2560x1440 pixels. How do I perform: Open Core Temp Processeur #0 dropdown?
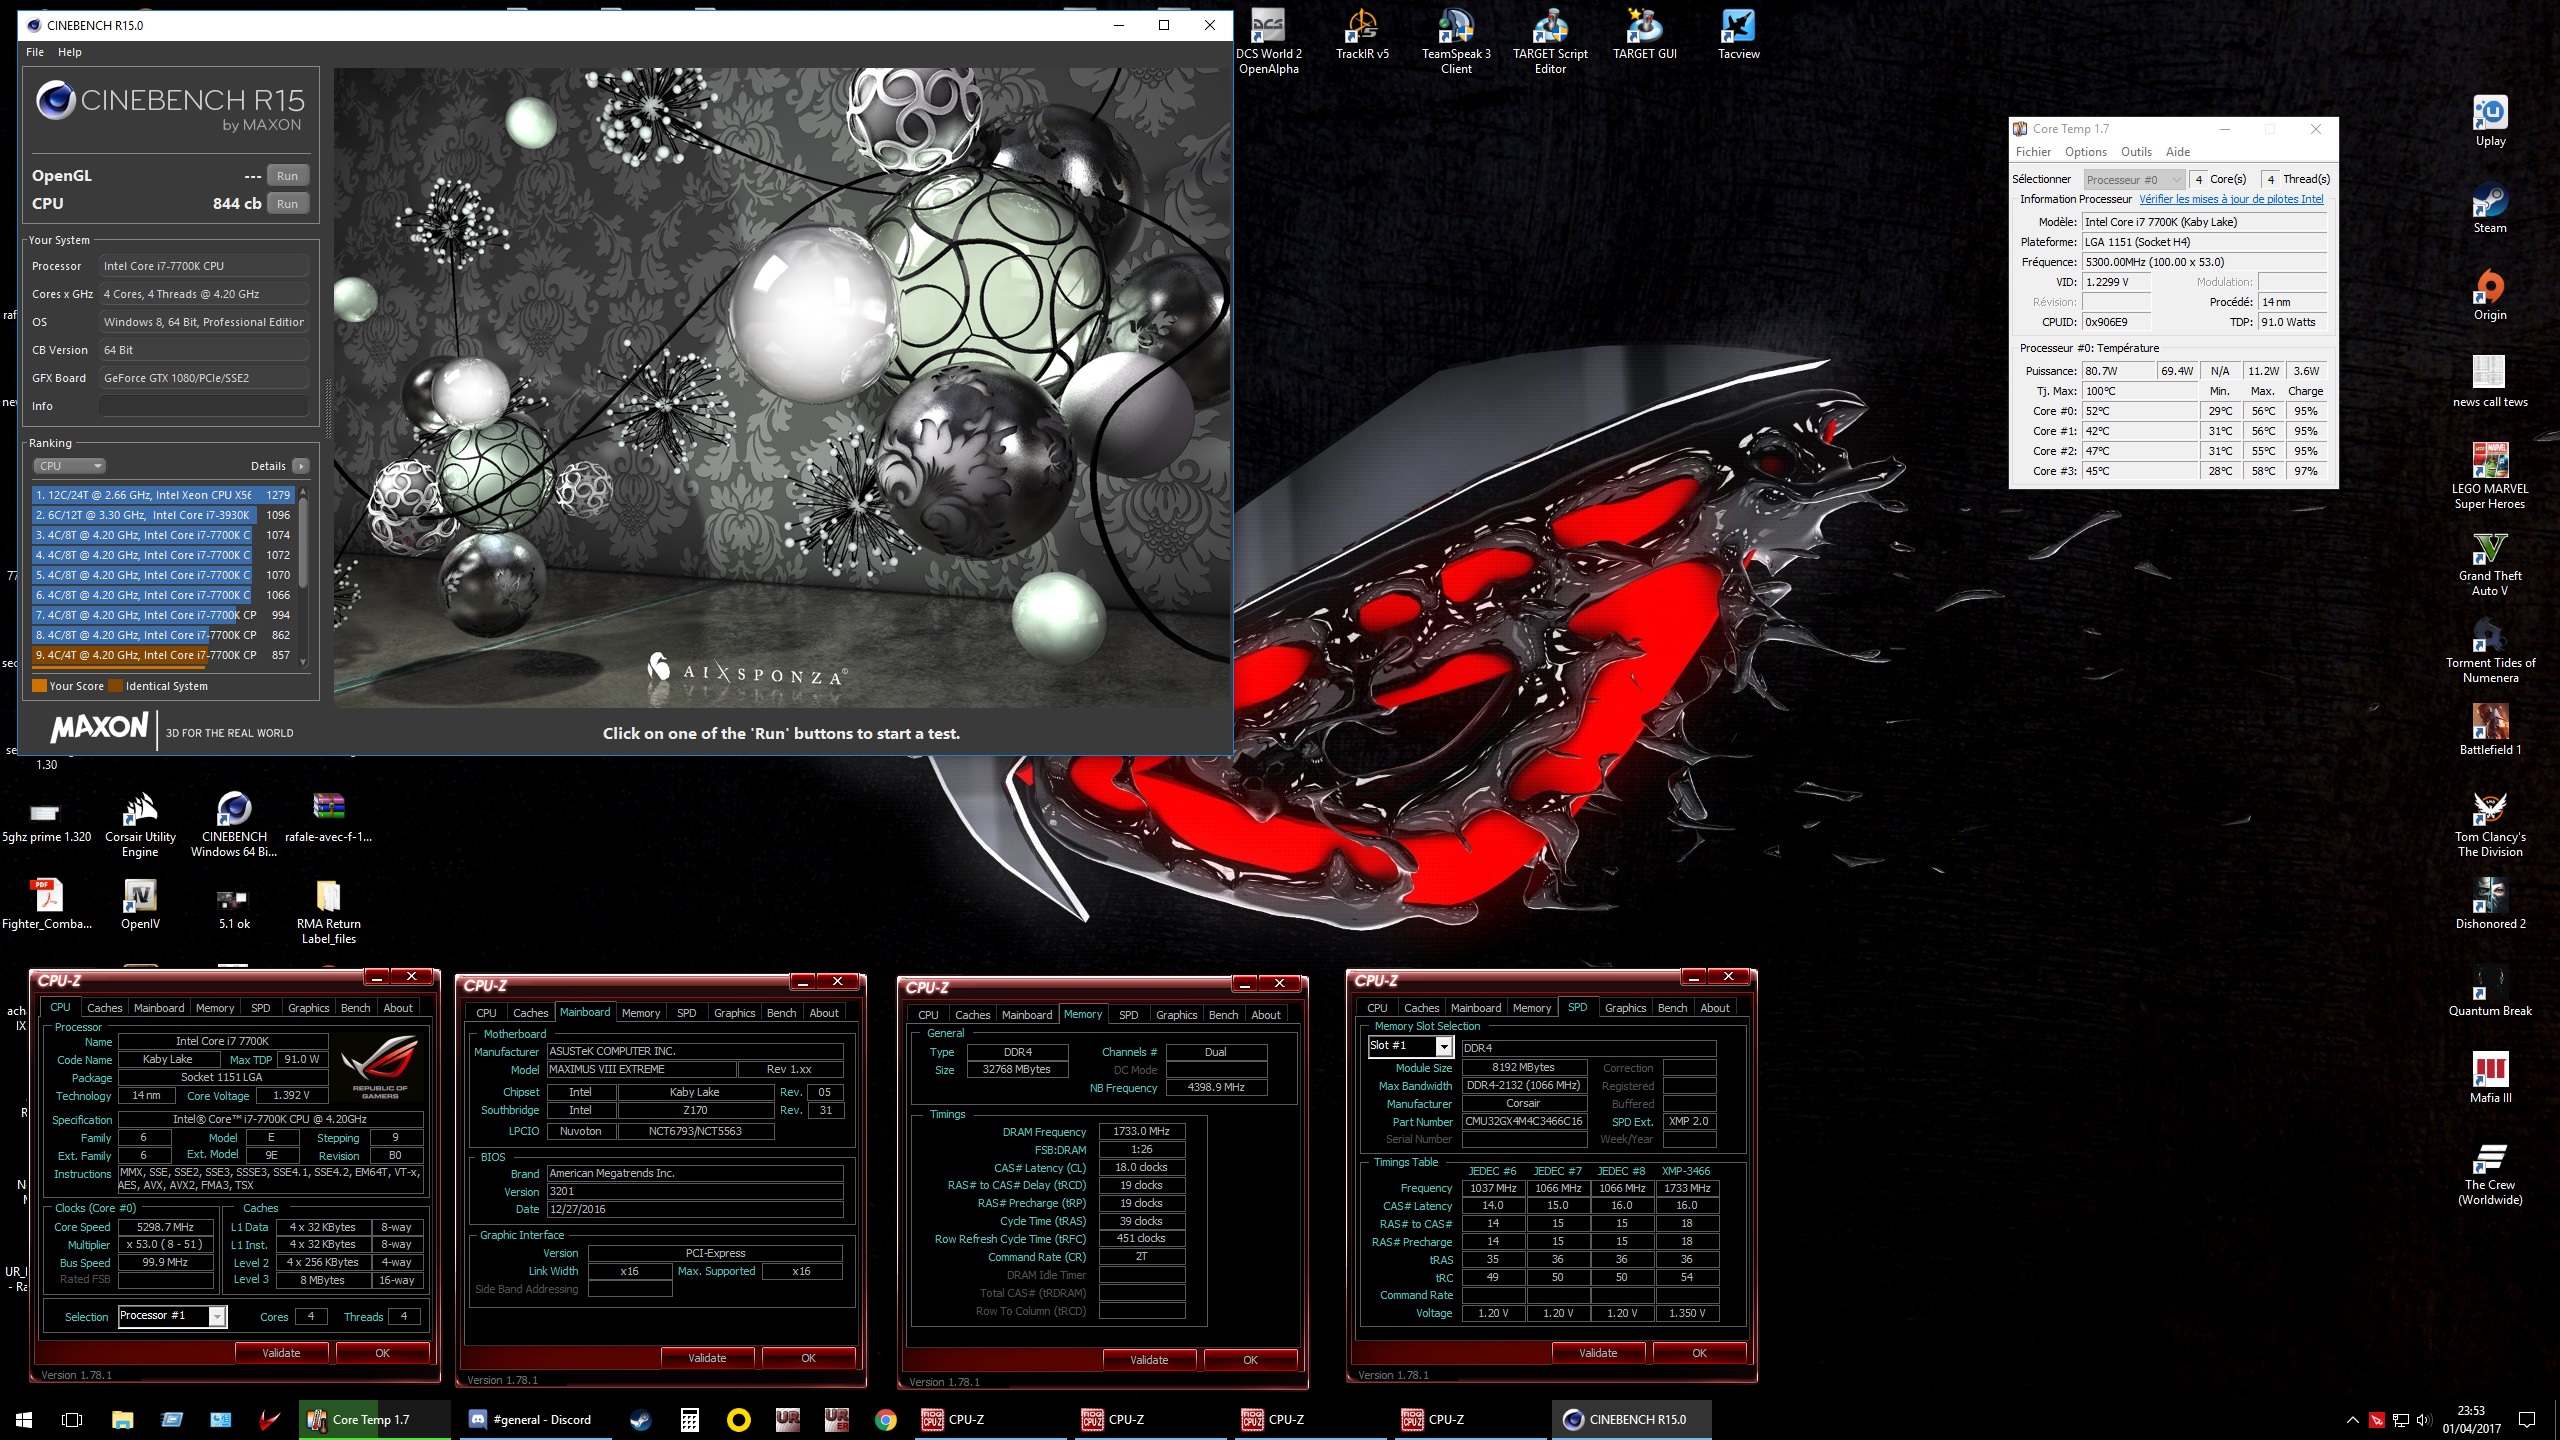pos(2132,180)
